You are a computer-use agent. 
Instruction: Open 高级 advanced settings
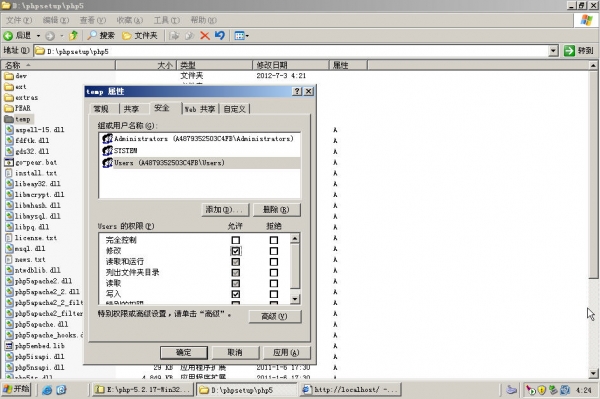tap(274, 316)
